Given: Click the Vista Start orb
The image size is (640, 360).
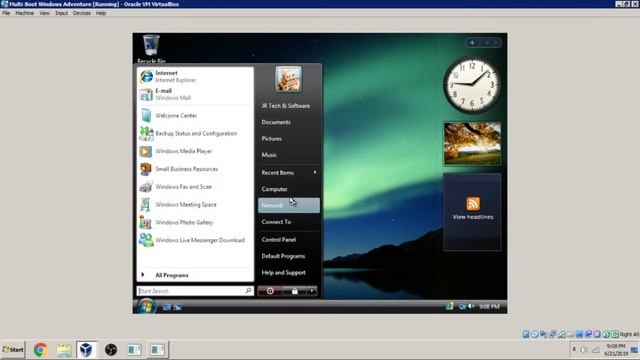Looking at the screenshot, I should coord(146,306).
